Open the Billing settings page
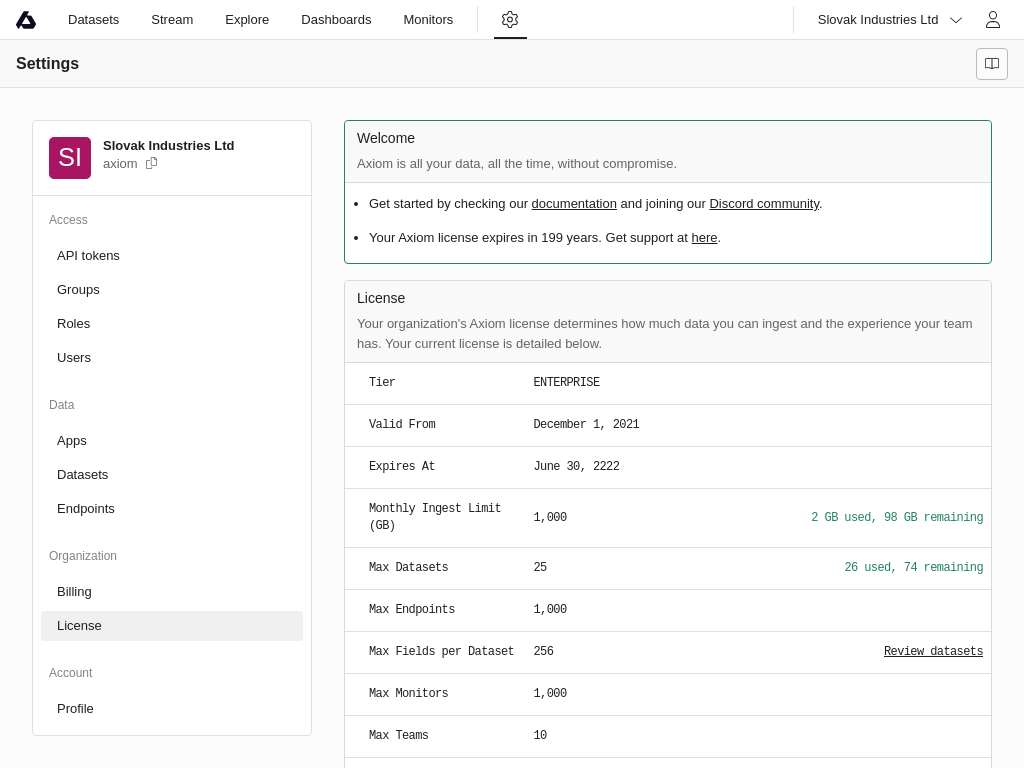 point(74,591)
